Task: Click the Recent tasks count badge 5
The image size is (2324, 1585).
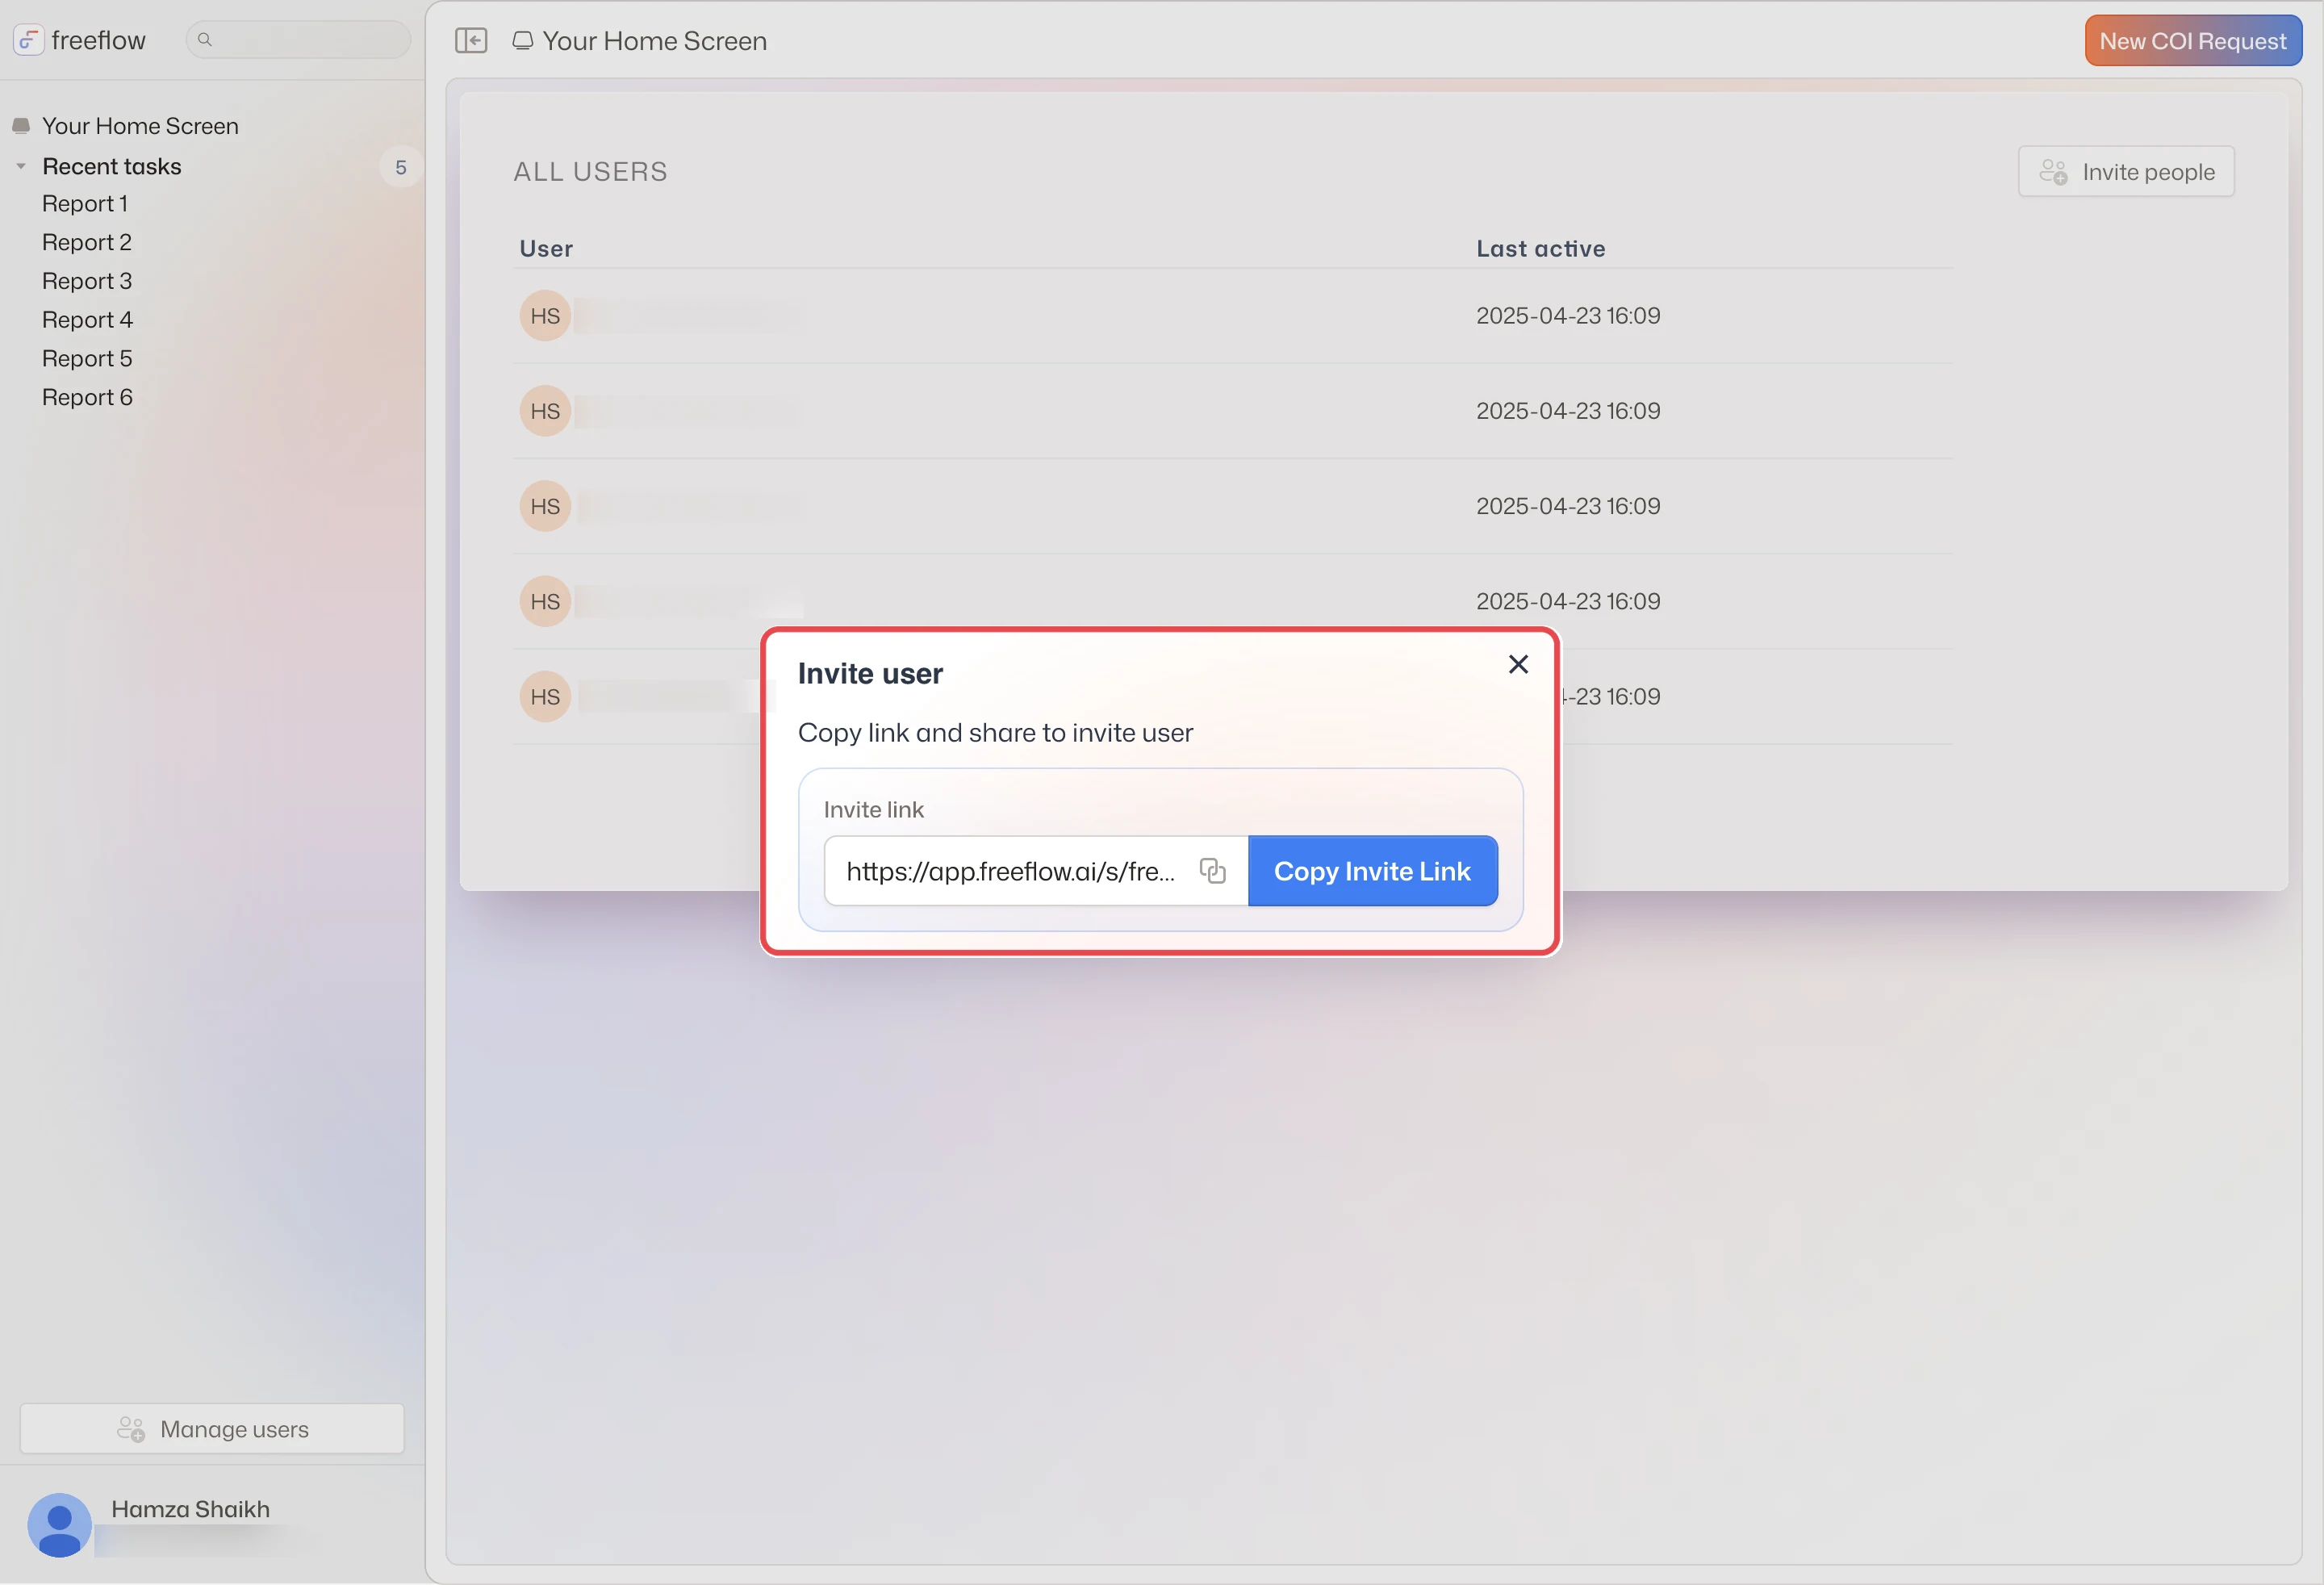Action: point(401,167)
